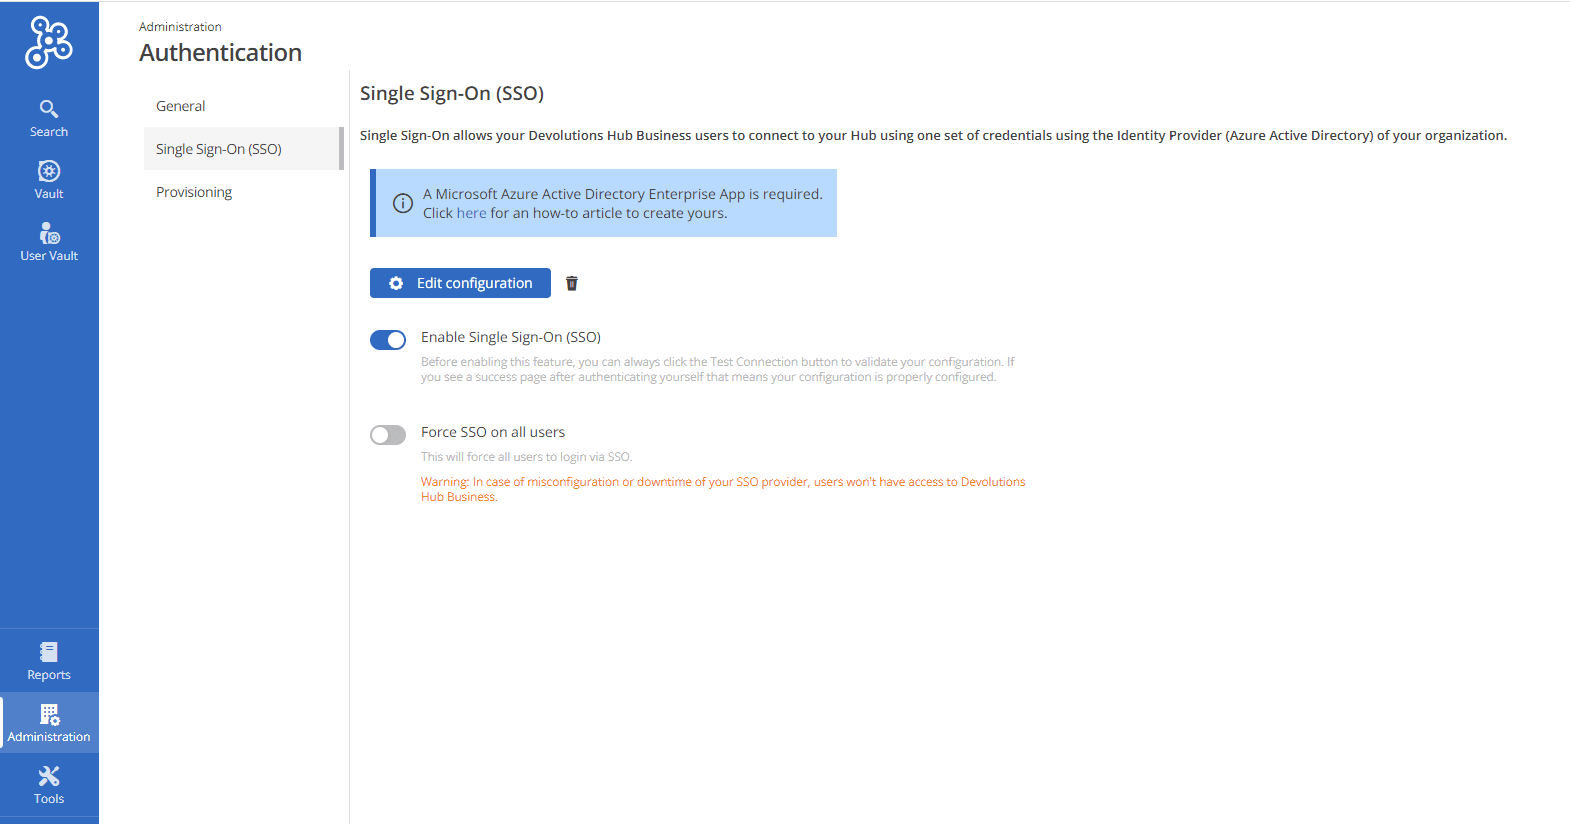Screen dimensions: 1570x824
Task: Open the Provisioning tab
Action: click(194, 192)
